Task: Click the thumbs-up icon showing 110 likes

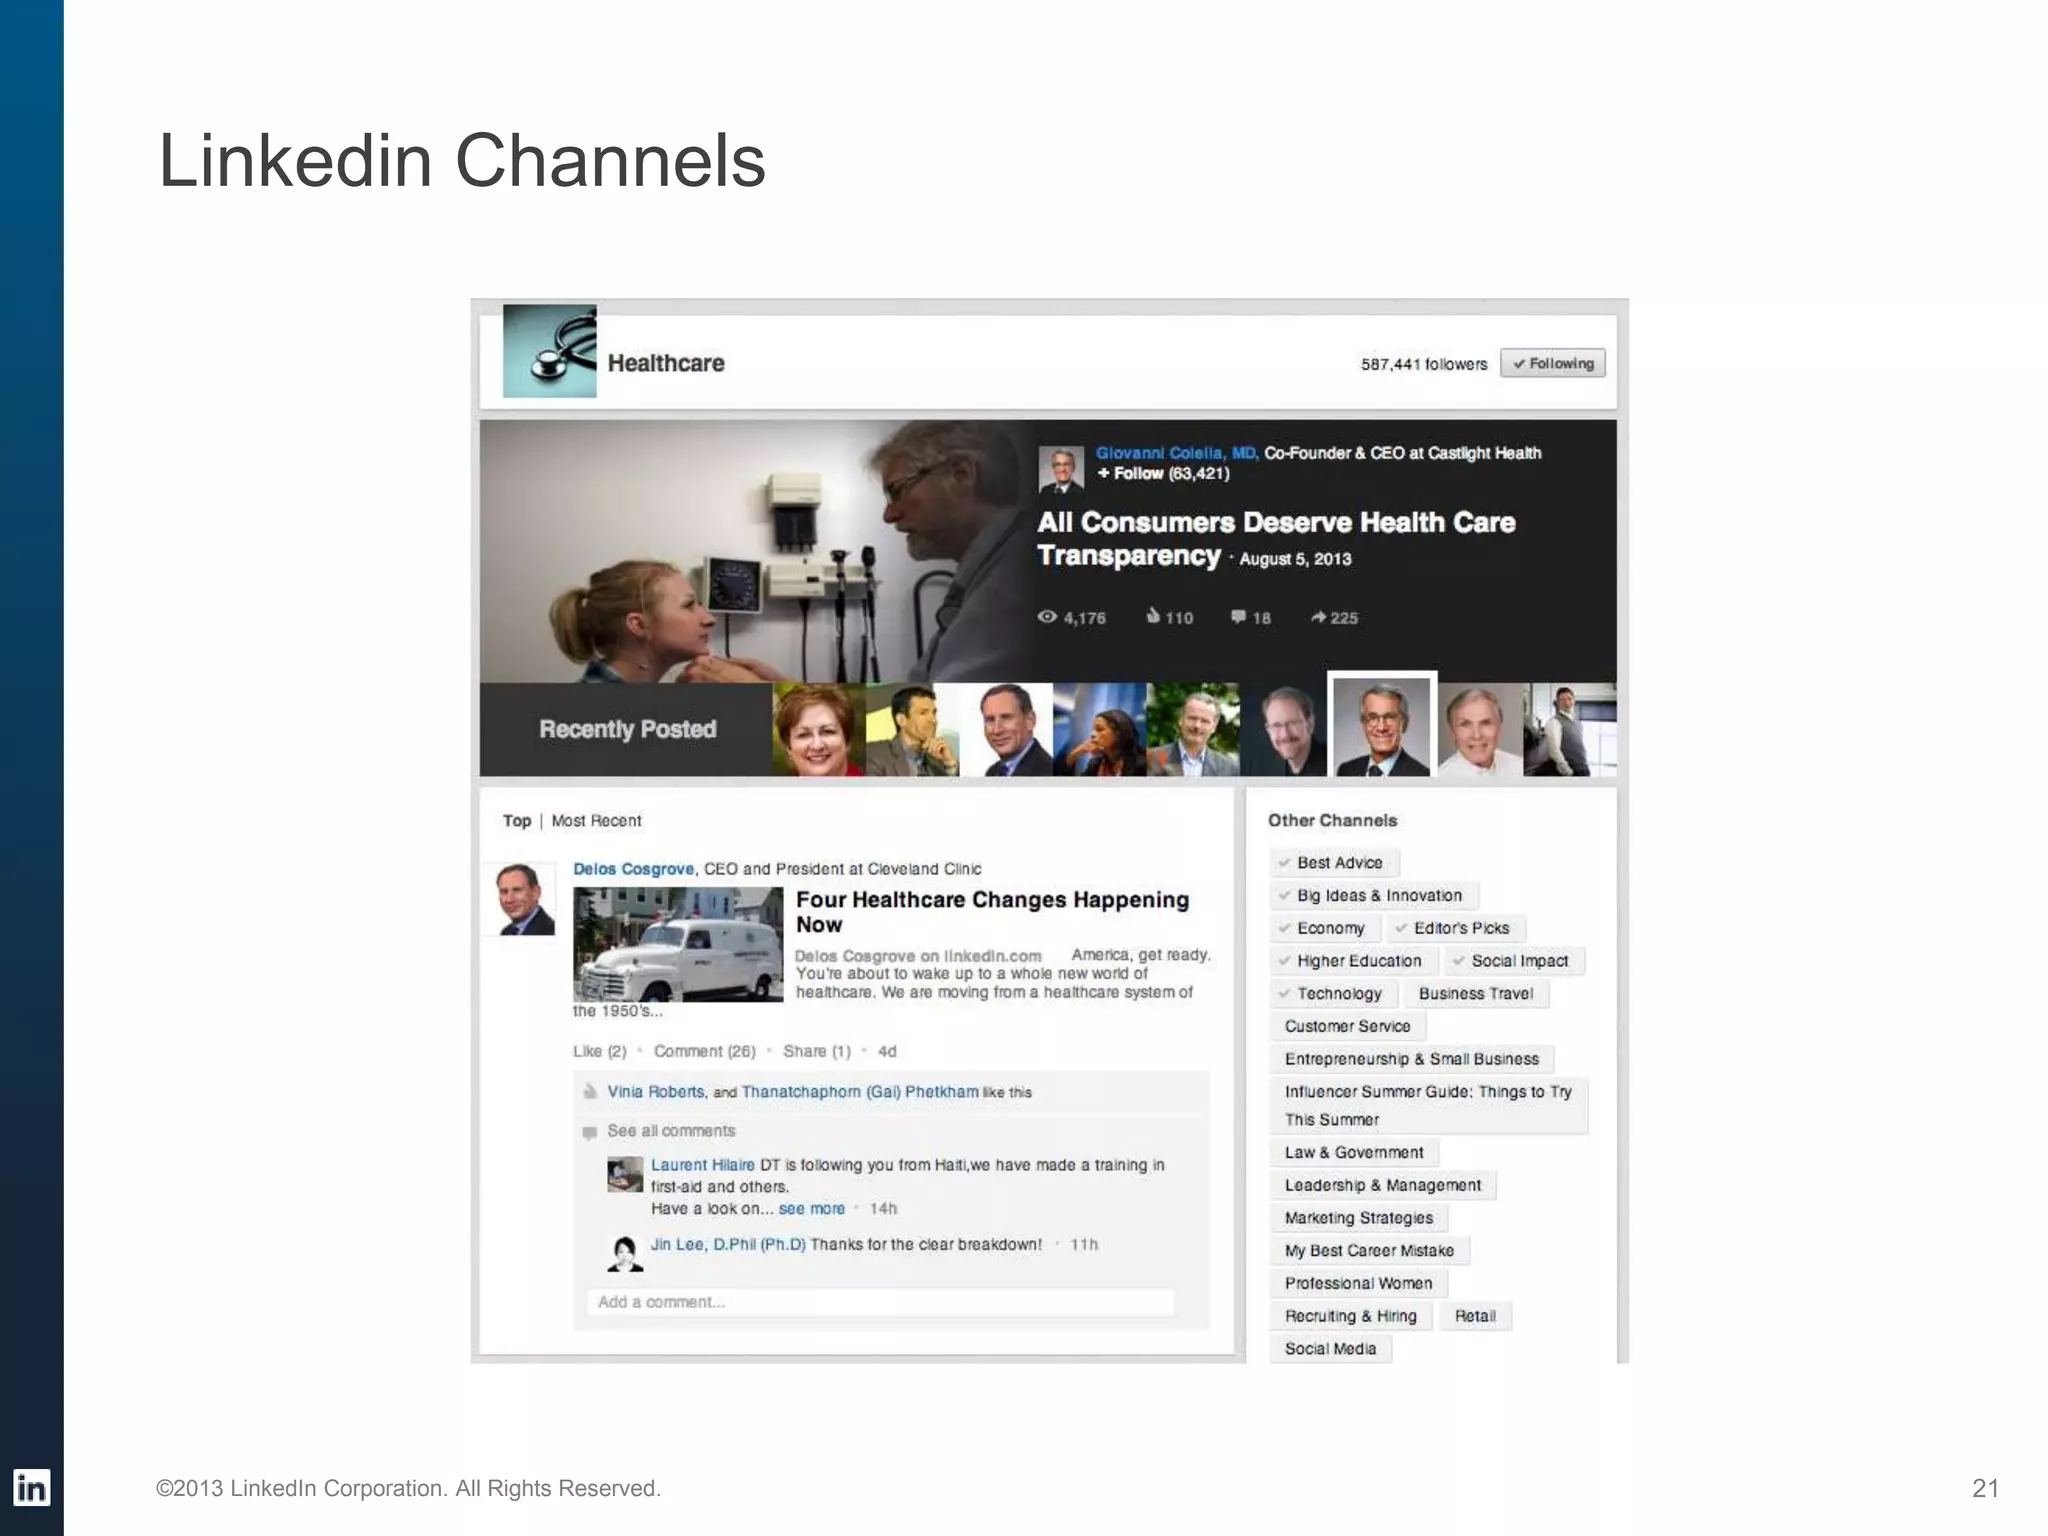Action: click(x=1153, y=616)
